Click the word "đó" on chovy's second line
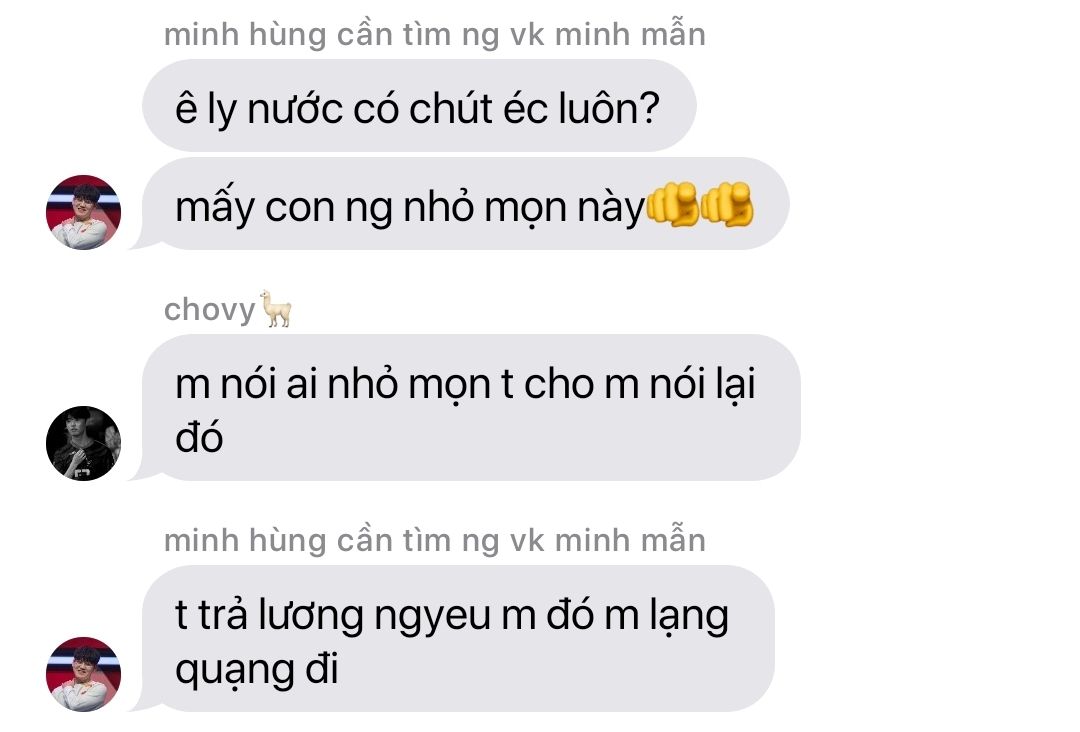The image size is (1080, 732). pyautogui.click(x=199, y=437)
